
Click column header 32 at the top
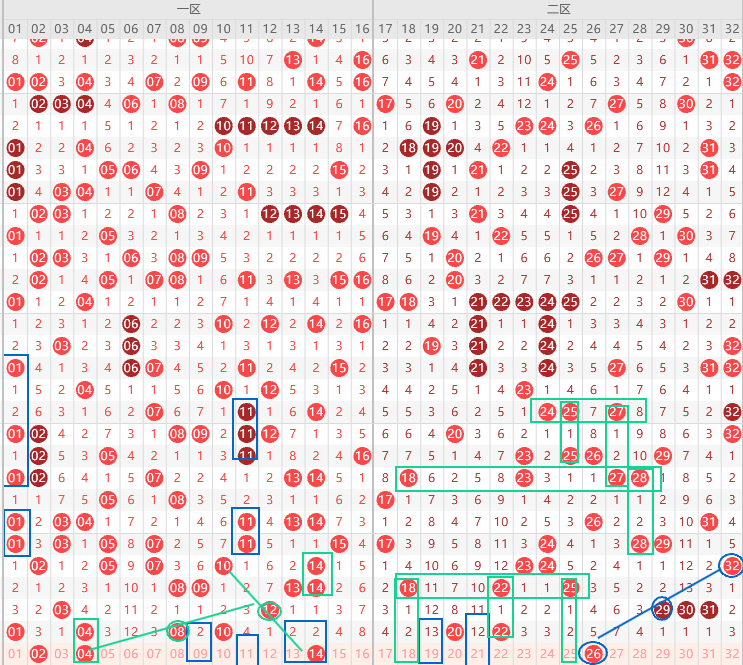[x=732, y=28]
